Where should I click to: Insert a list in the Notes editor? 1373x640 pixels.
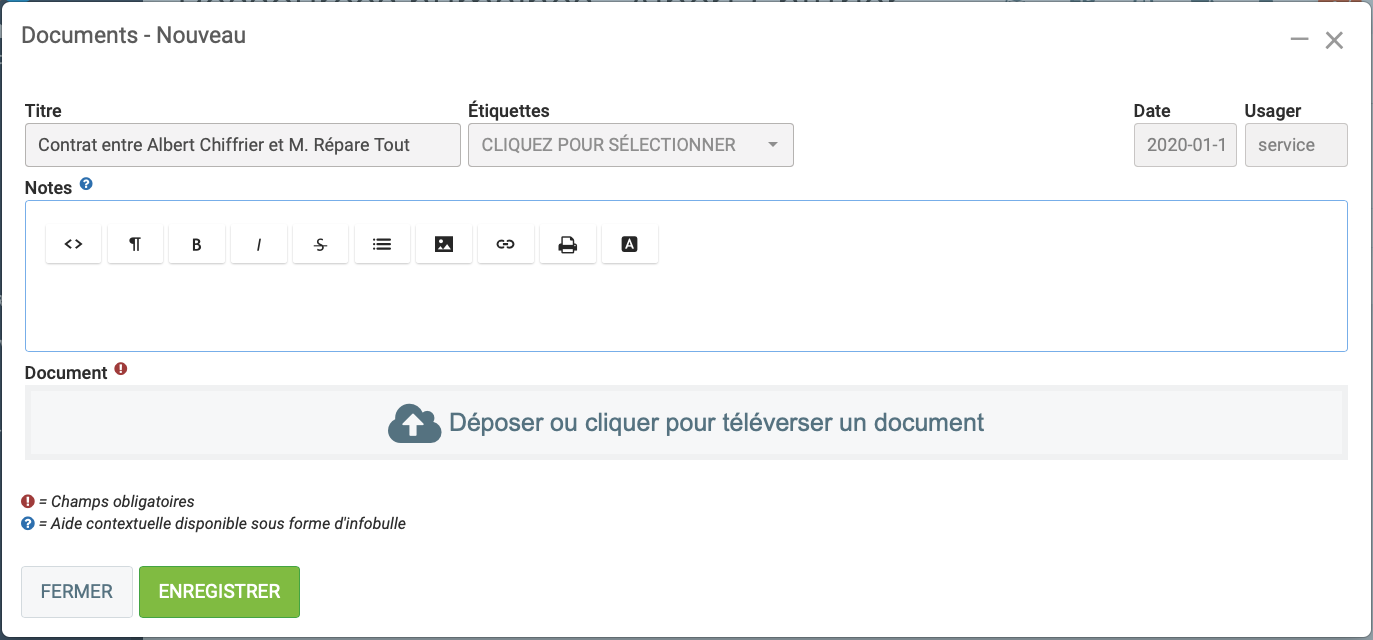[382, 244]
